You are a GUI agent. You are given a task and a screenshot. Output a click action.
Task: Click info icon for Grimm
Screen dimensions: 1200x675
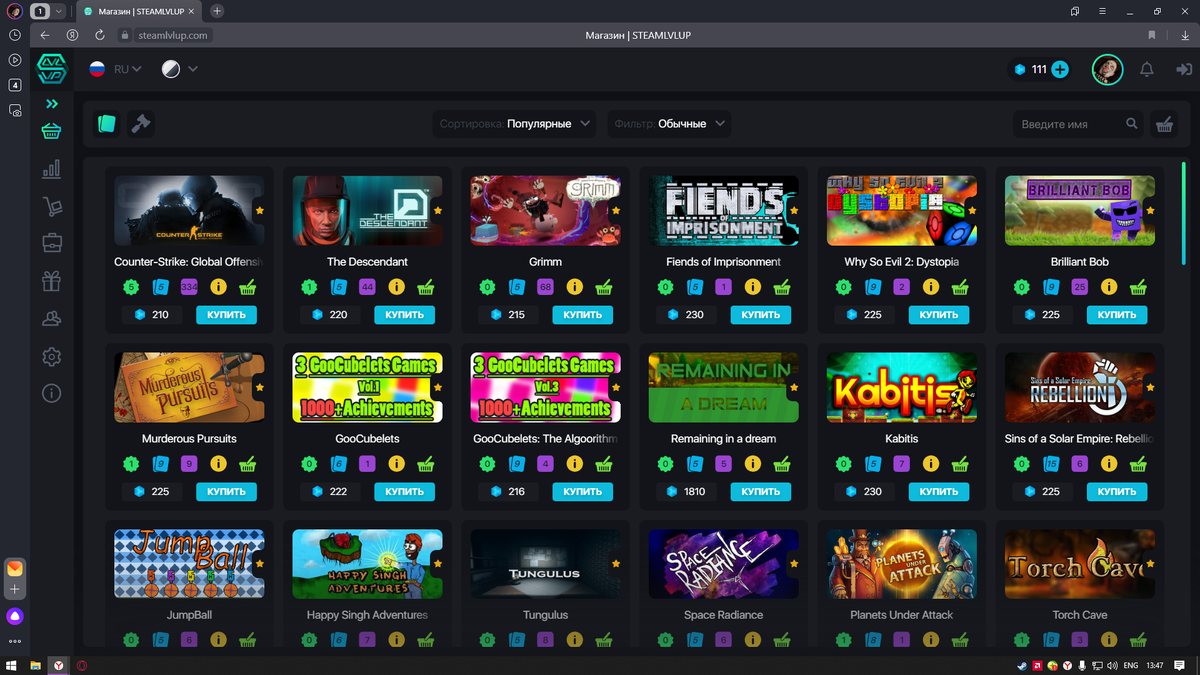pos(574,287)
